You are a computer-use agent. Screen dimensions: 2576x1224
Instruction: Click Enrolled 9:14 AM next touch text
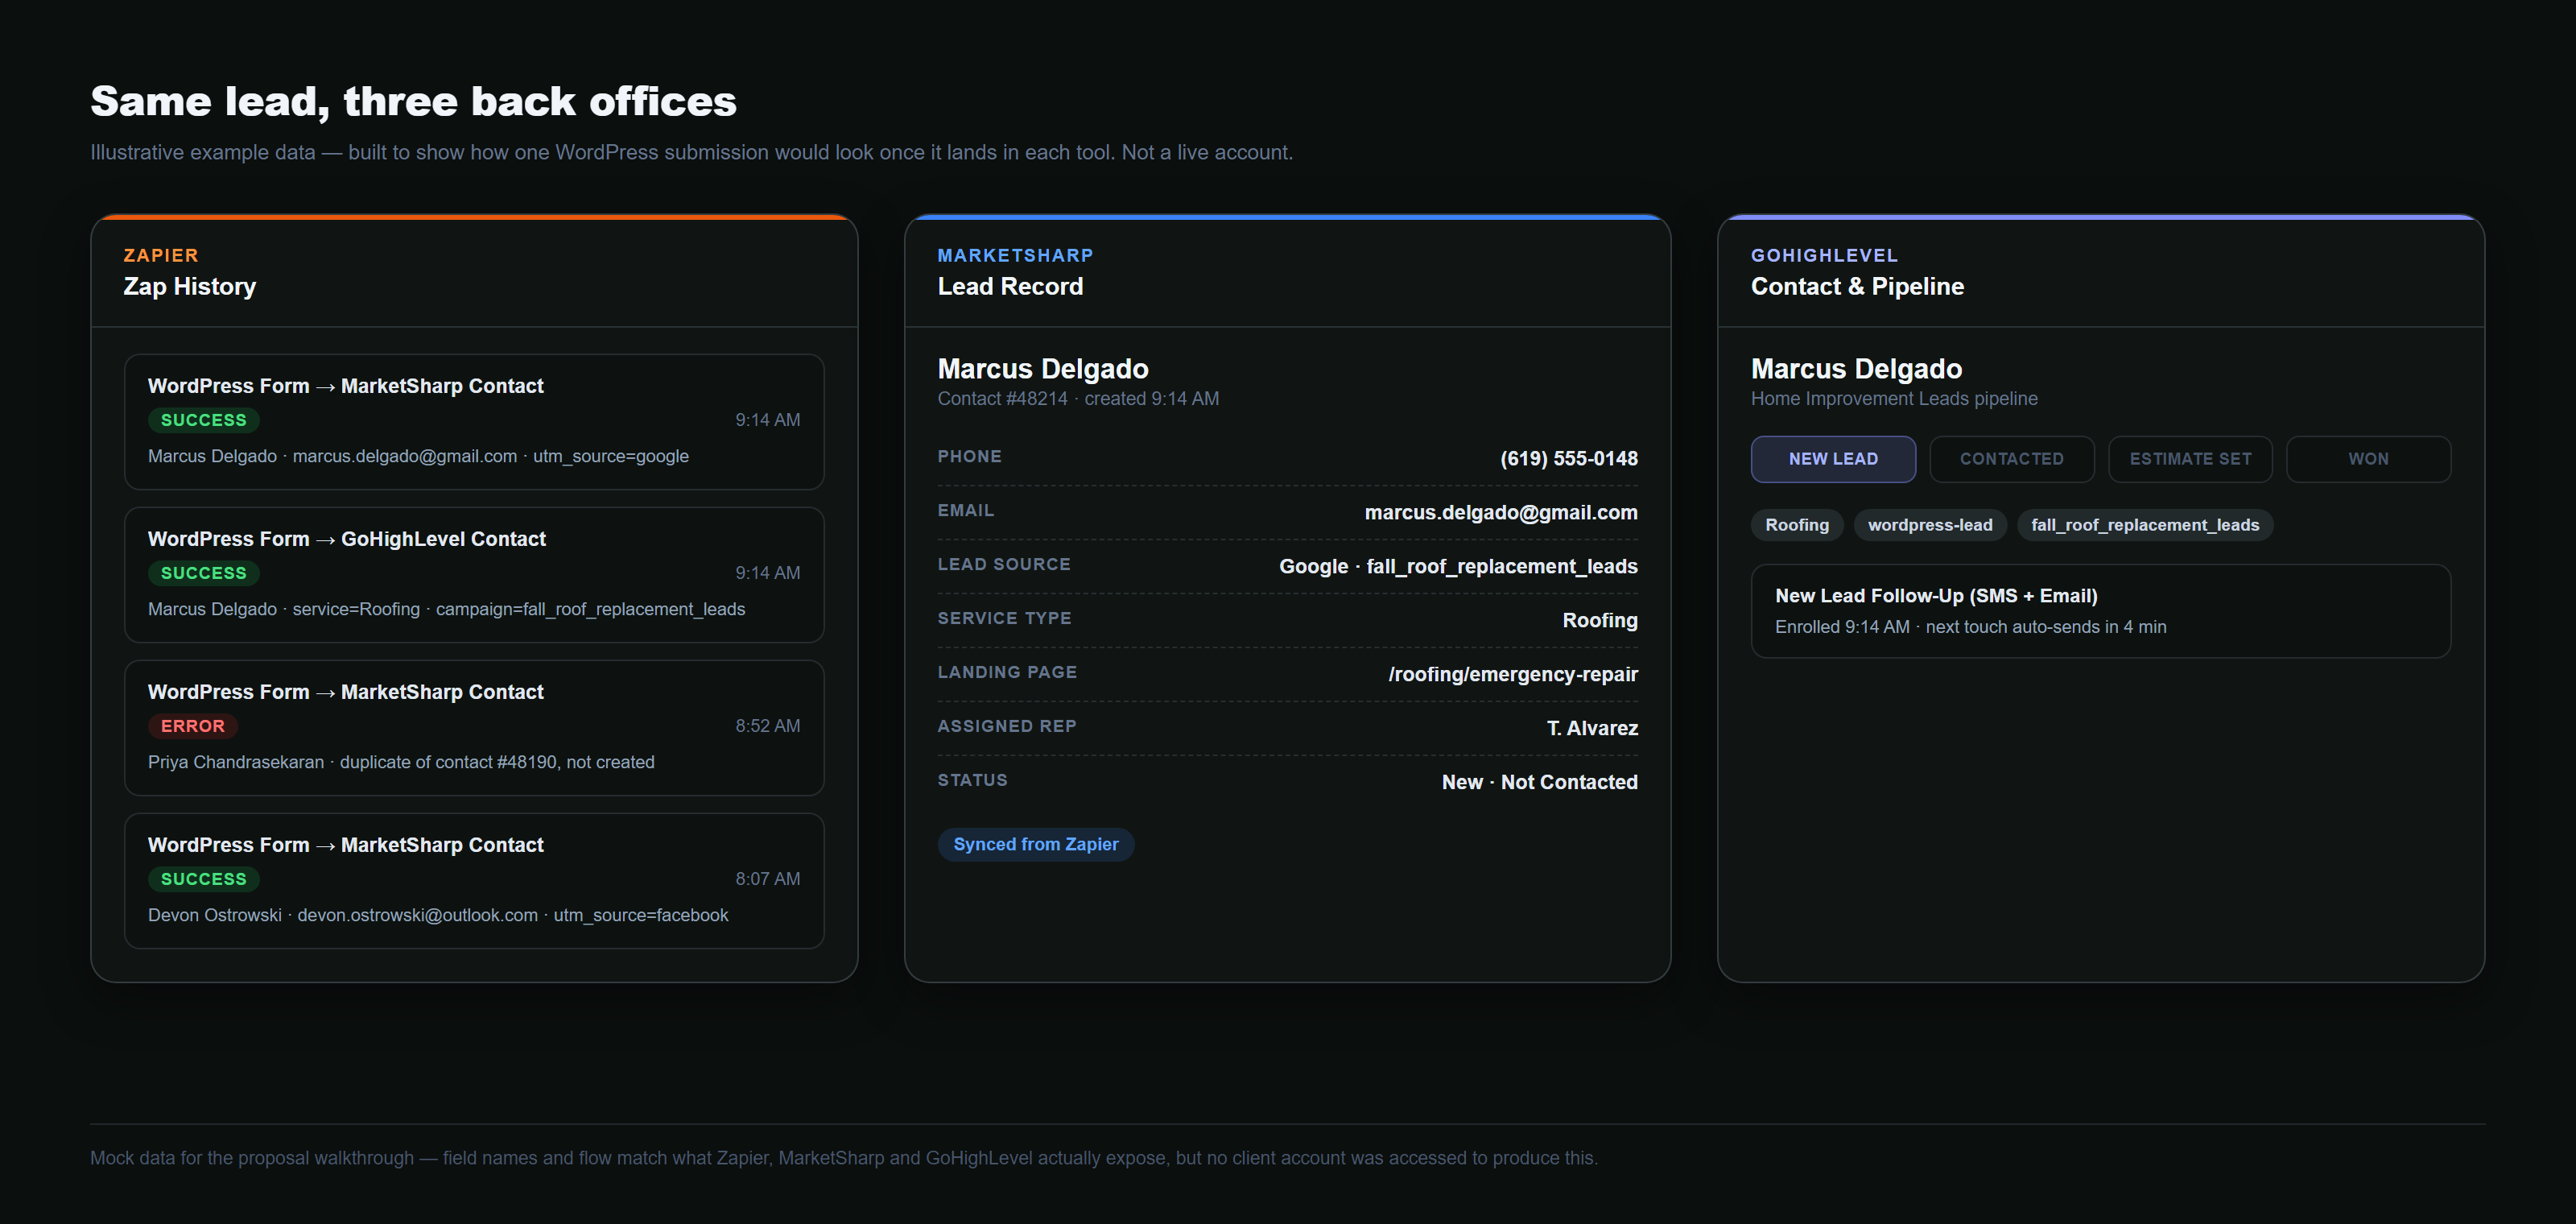click(x=1970, y=627)
